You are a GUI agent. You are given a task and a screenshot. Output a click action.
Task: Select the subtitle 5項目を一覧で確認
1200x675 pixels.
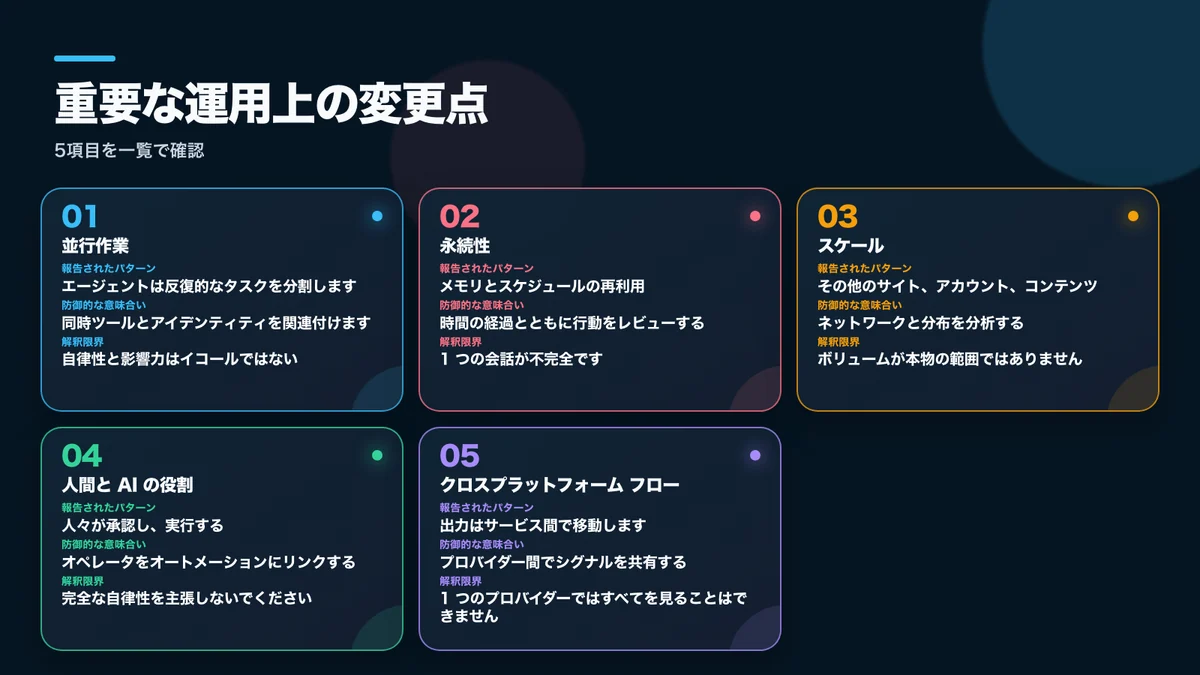coord(130,152)
